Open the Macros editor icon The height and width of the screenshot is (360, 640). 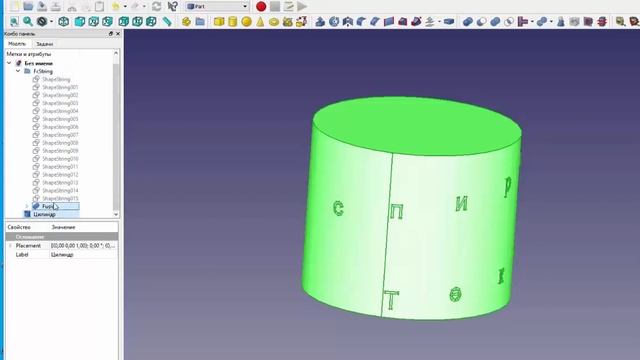tap(289, 6)
